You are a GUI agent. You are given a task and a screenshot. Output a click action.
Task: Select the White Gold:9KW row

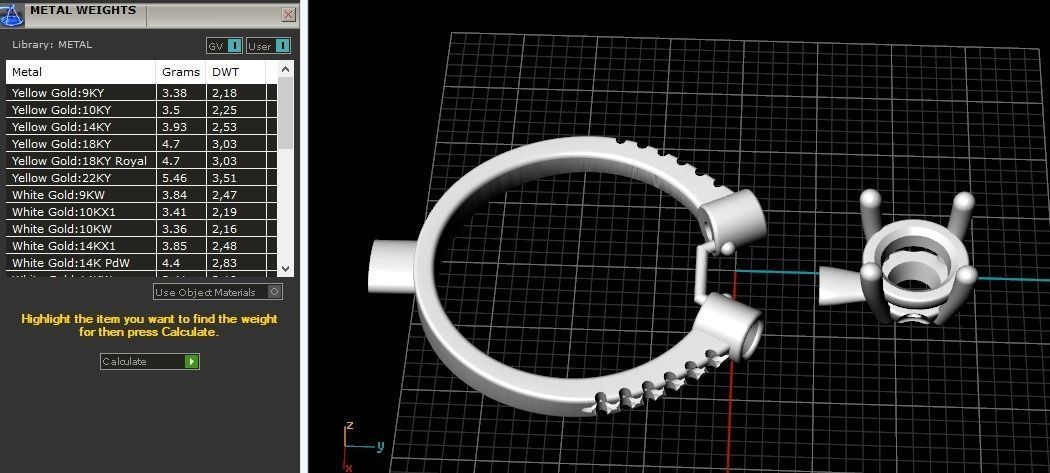[x=141, y=195]
